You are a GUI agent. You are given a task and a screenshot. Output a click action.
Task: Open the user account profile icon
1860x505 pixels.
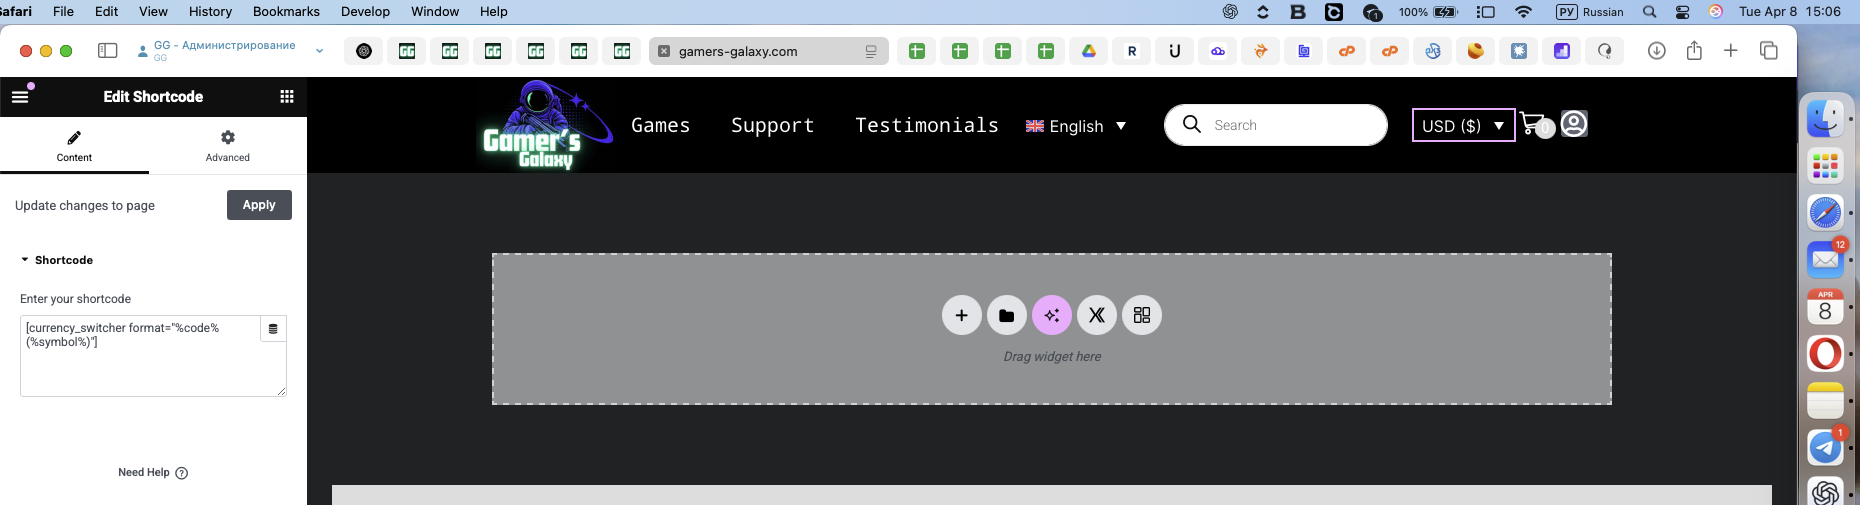pos(1574,124)
